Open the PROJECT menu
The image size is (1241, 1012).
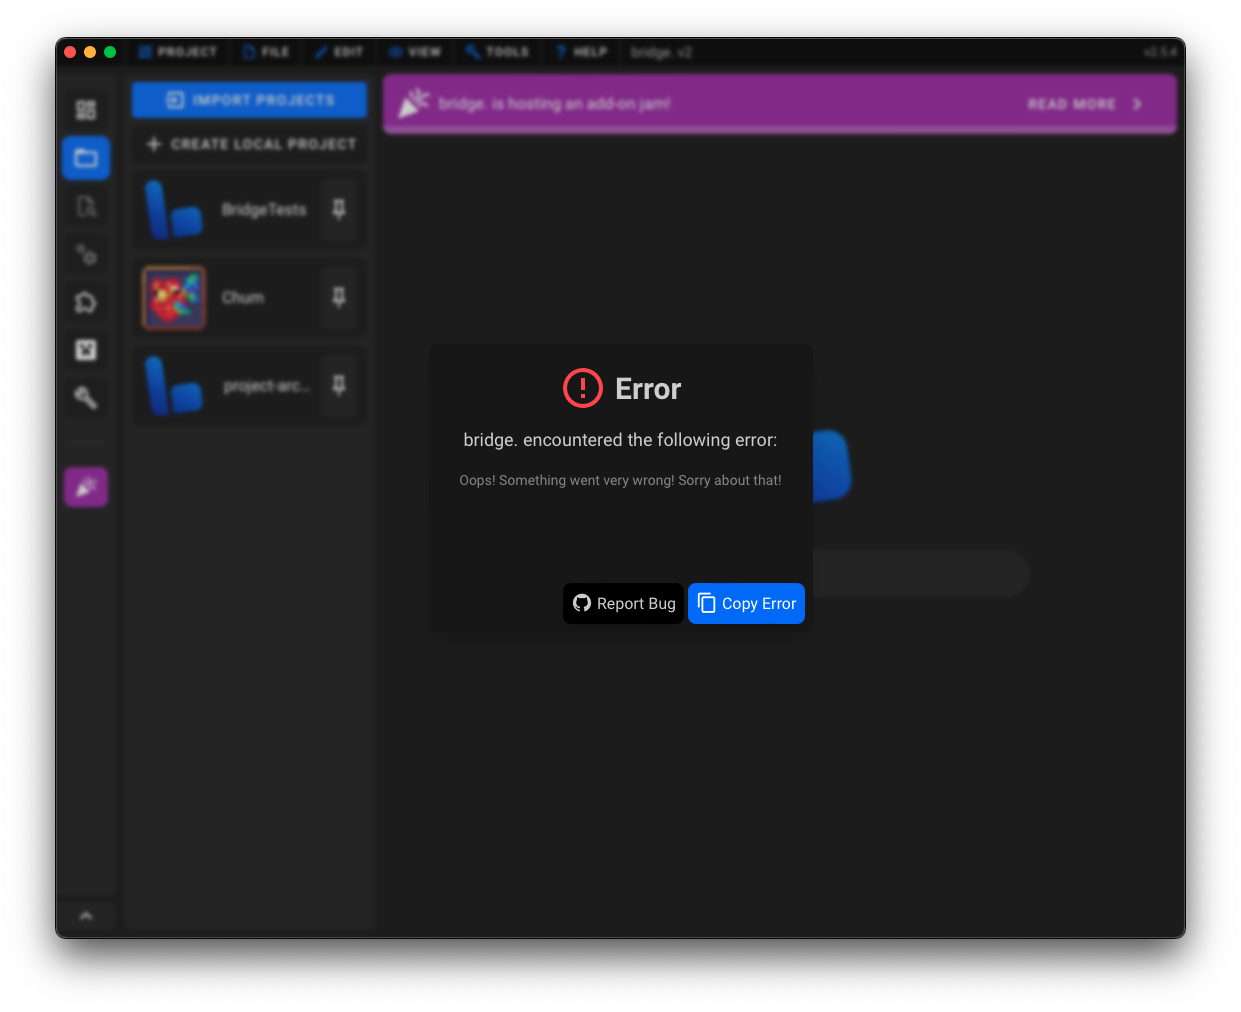(x=178, y=52)
